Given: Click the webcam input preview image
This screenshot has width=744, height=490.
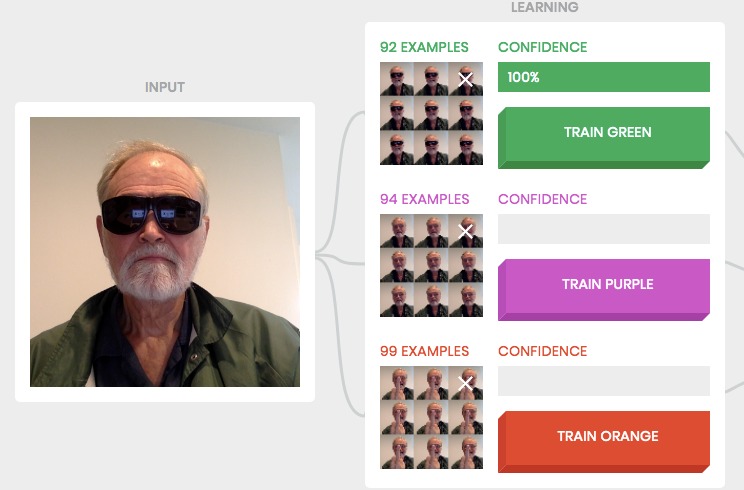Looking at the screenshot, I should point(165,252).
